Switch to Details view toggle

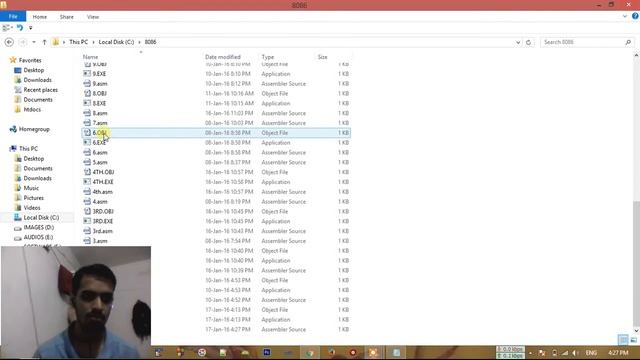click(x=623, y=340)
